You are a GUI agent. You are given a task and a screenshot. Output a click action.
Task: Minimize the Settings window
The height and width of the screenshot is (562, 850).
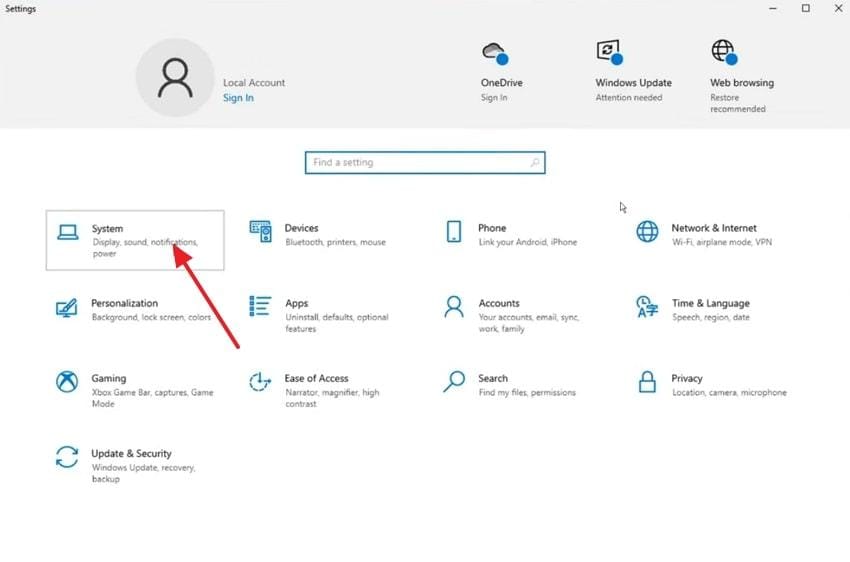pos(772,9)
